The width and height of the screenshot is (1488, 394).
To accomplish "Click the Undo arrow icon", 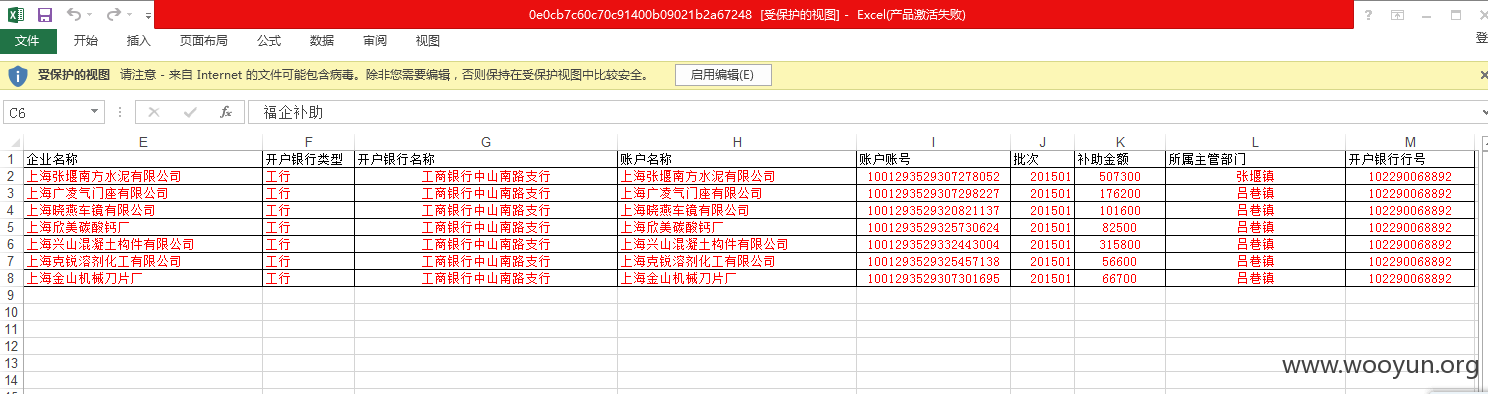I will (x=74, y=15).
